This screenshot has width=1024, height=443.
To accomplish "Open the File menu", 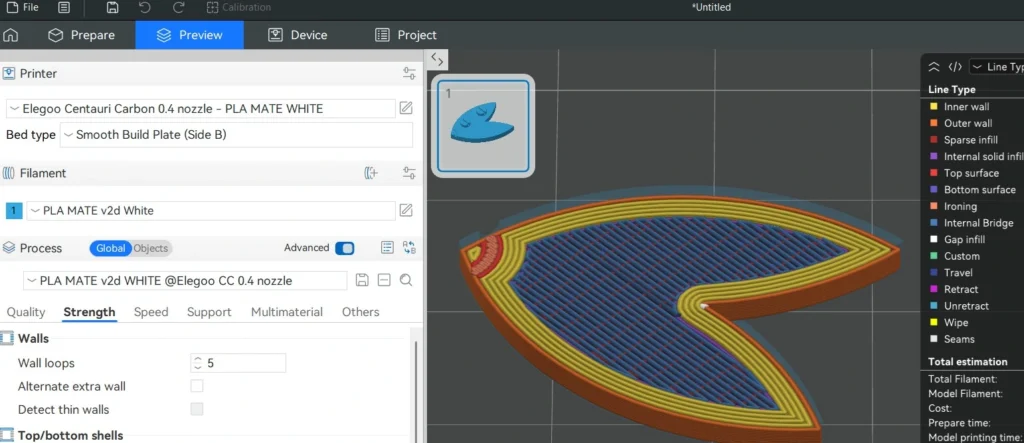I will (23, 8).
